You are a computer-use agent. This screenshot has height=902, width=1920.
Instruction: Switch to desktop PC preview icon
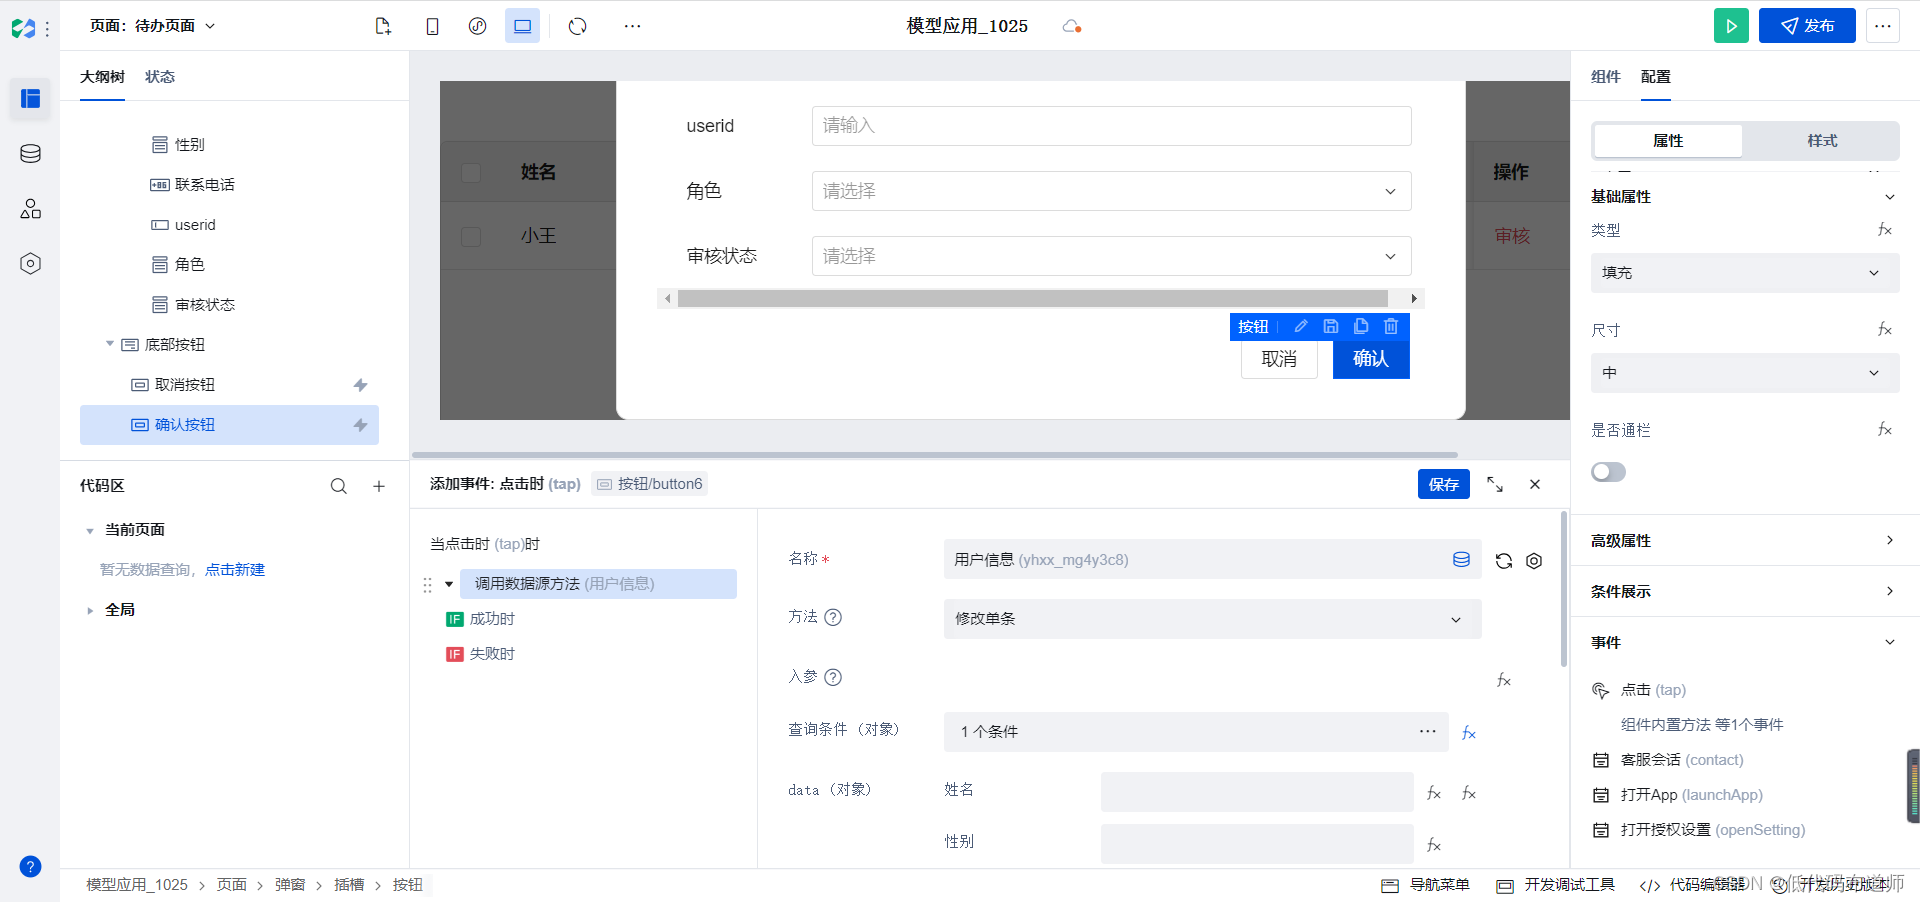[x=522, y=26]
